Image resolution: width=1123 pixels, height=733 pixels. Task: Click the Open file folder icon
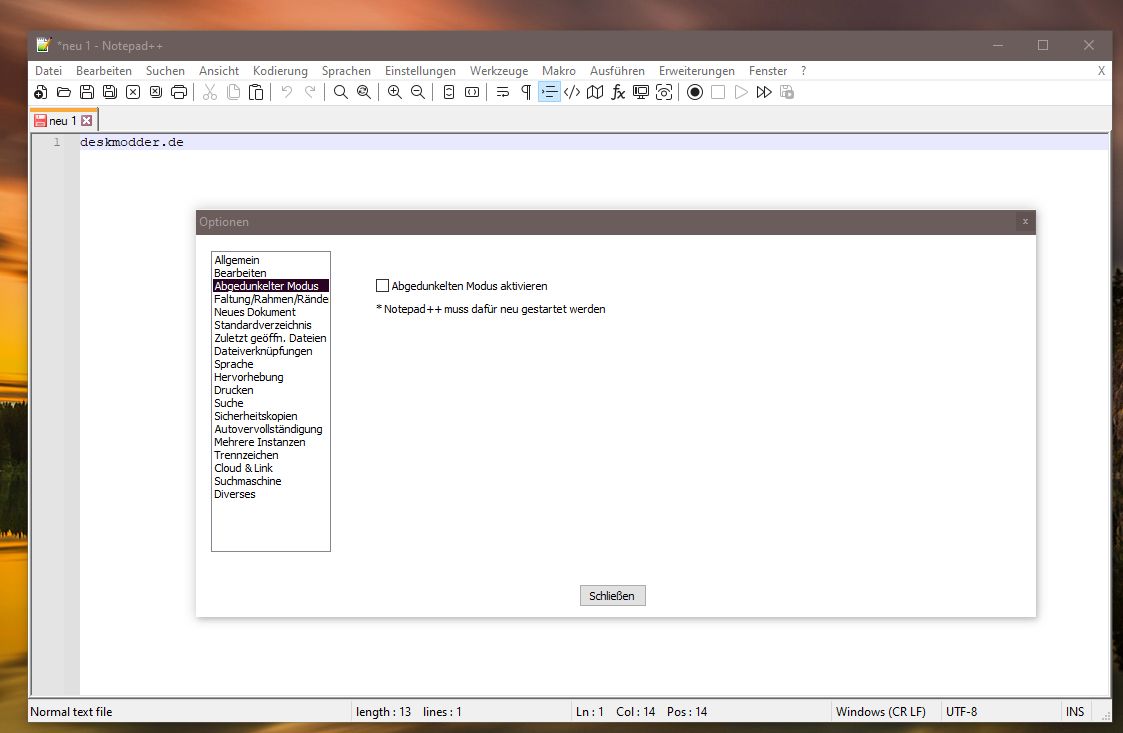click(64, 92)
